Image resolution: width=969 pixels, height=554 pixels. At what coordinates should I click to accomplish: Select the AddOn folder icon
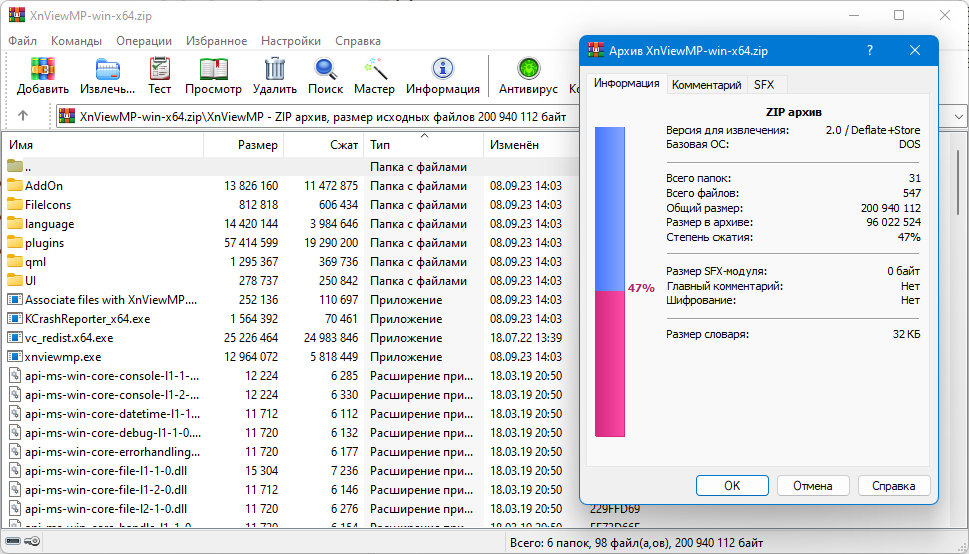coord(15,185)
